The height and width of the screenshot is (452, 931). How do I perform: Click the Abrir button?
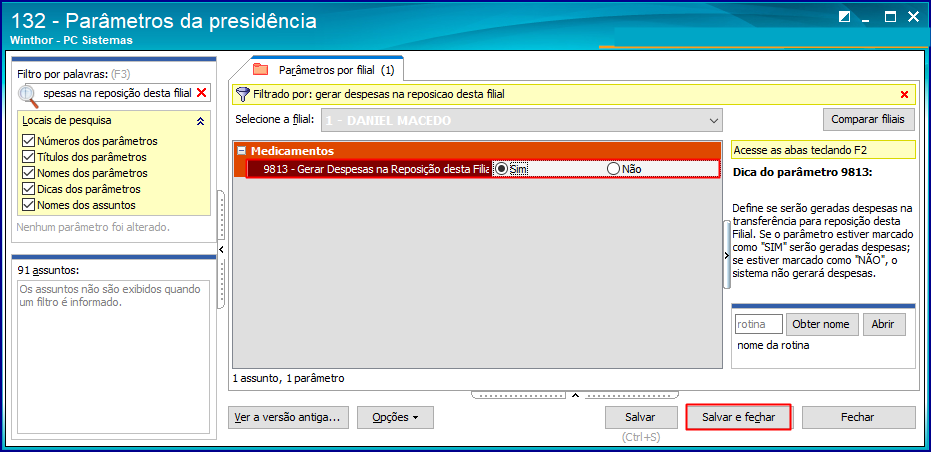883,324
